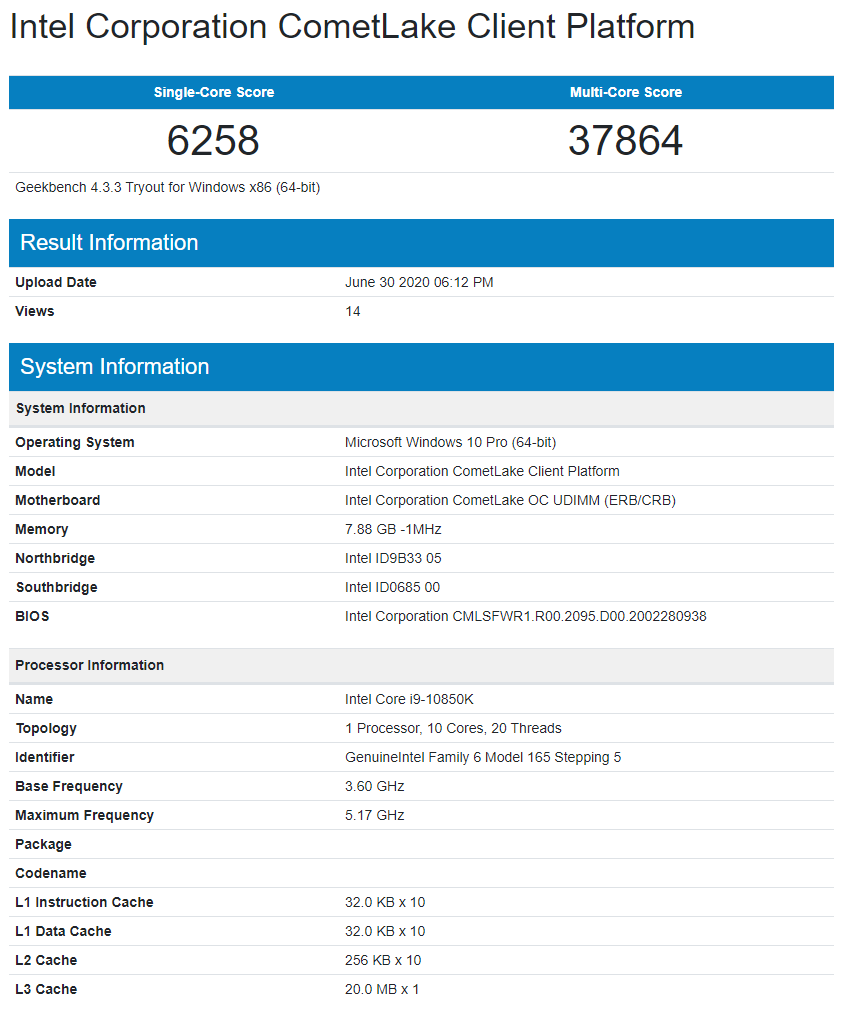Click the Operating System value Windows 10 Pro
Viewport: 844px width, 1012px height.
(x=451, y=443)
